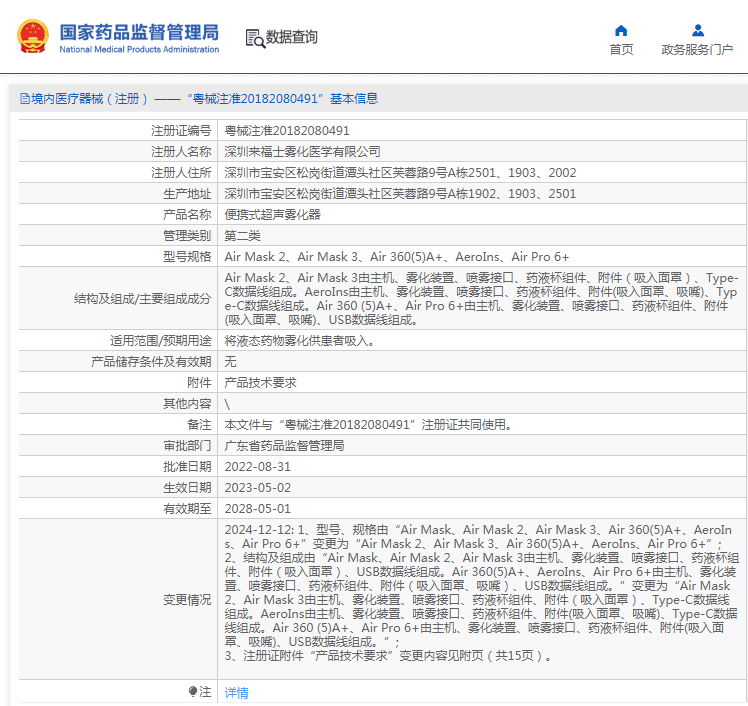Go to 首页 home icon
The height and width of the screenshot is (706, 748).
tap(621, 31)
